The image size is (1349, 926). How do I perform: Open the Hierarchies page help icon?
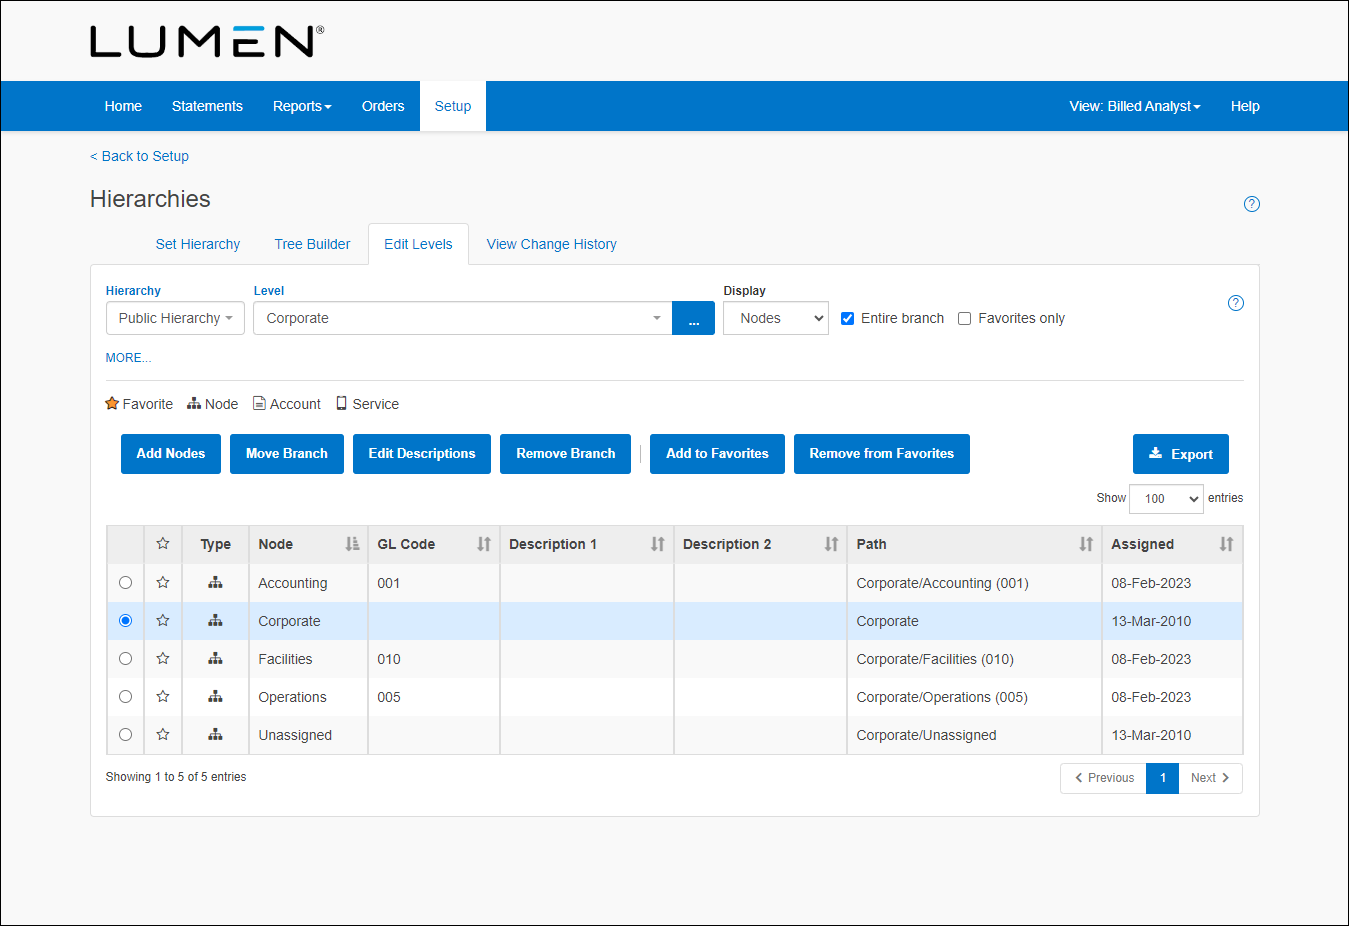point(1251,204)
